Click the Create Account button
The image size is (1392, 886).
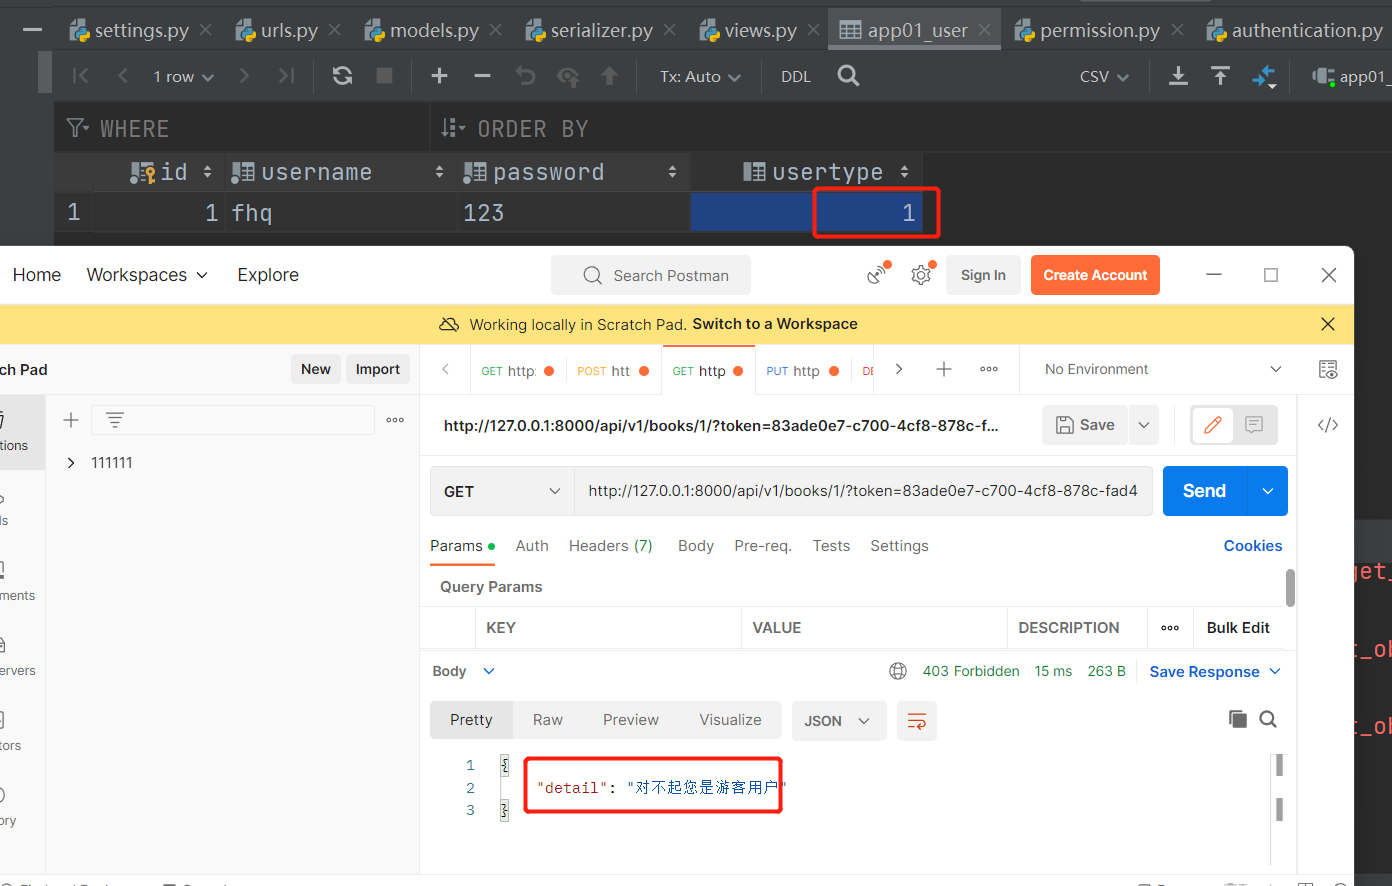point(1095,275)
